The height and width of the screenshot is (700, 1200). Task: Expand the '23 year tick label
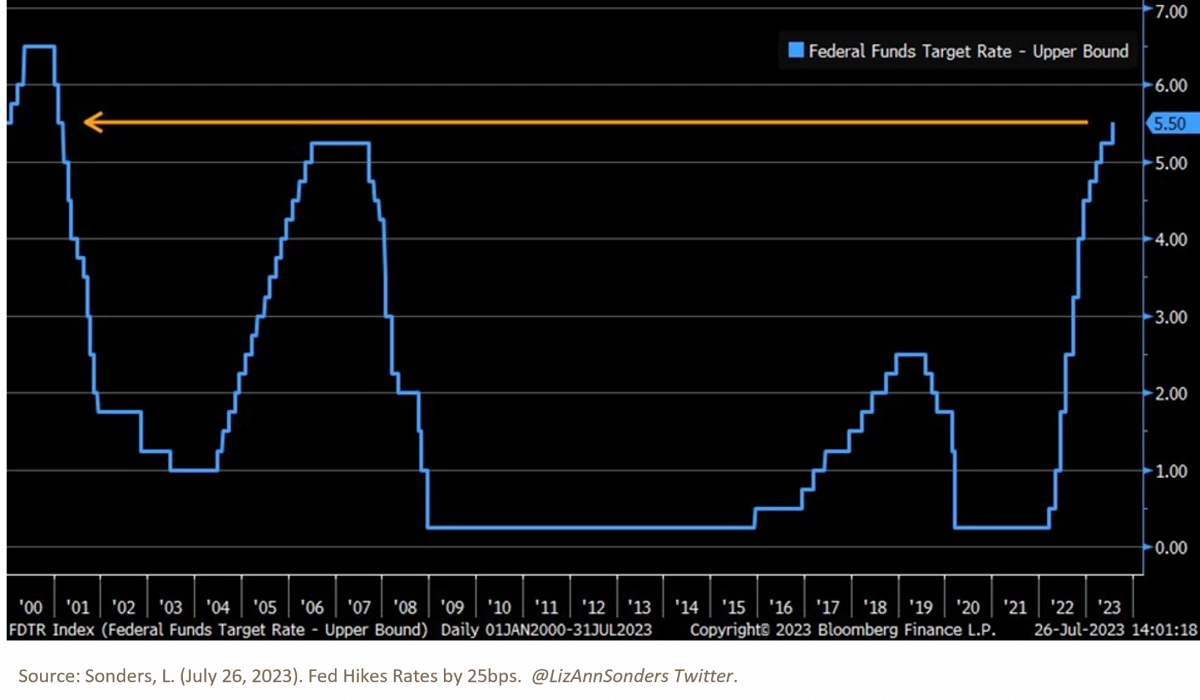pyautogui.click(x=1108, y=606)
